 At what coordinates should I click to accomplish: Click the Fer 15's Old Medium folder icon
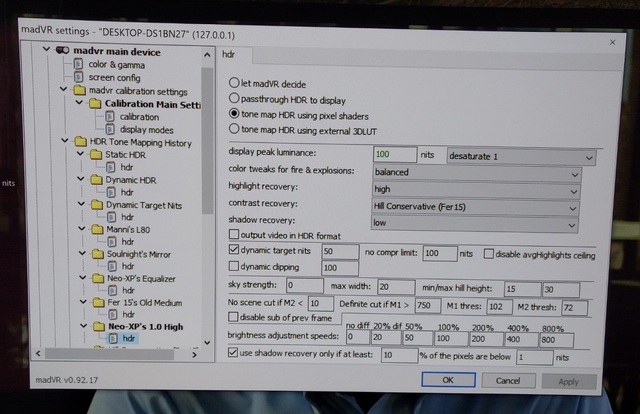96,302
